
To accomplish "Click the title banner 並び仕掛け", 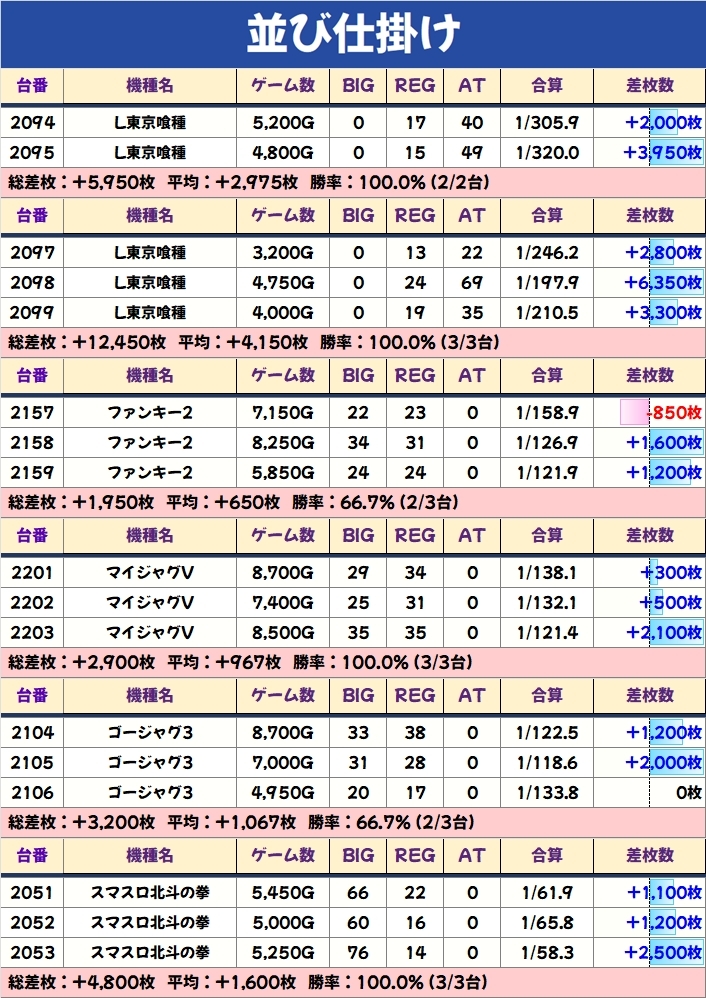I will click(x=353, y=34).
